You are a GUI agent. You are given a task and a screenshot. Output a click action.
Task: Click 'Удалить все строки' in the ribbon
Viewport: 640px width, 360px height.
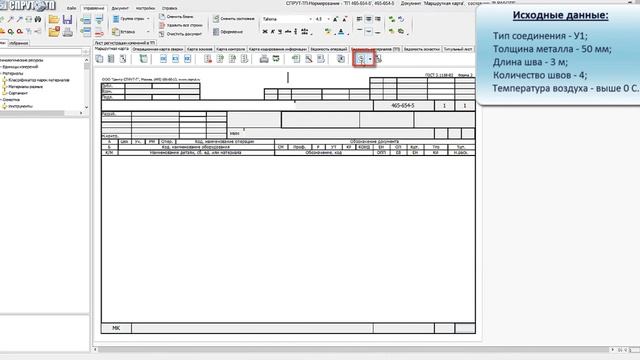coord(180,25)
